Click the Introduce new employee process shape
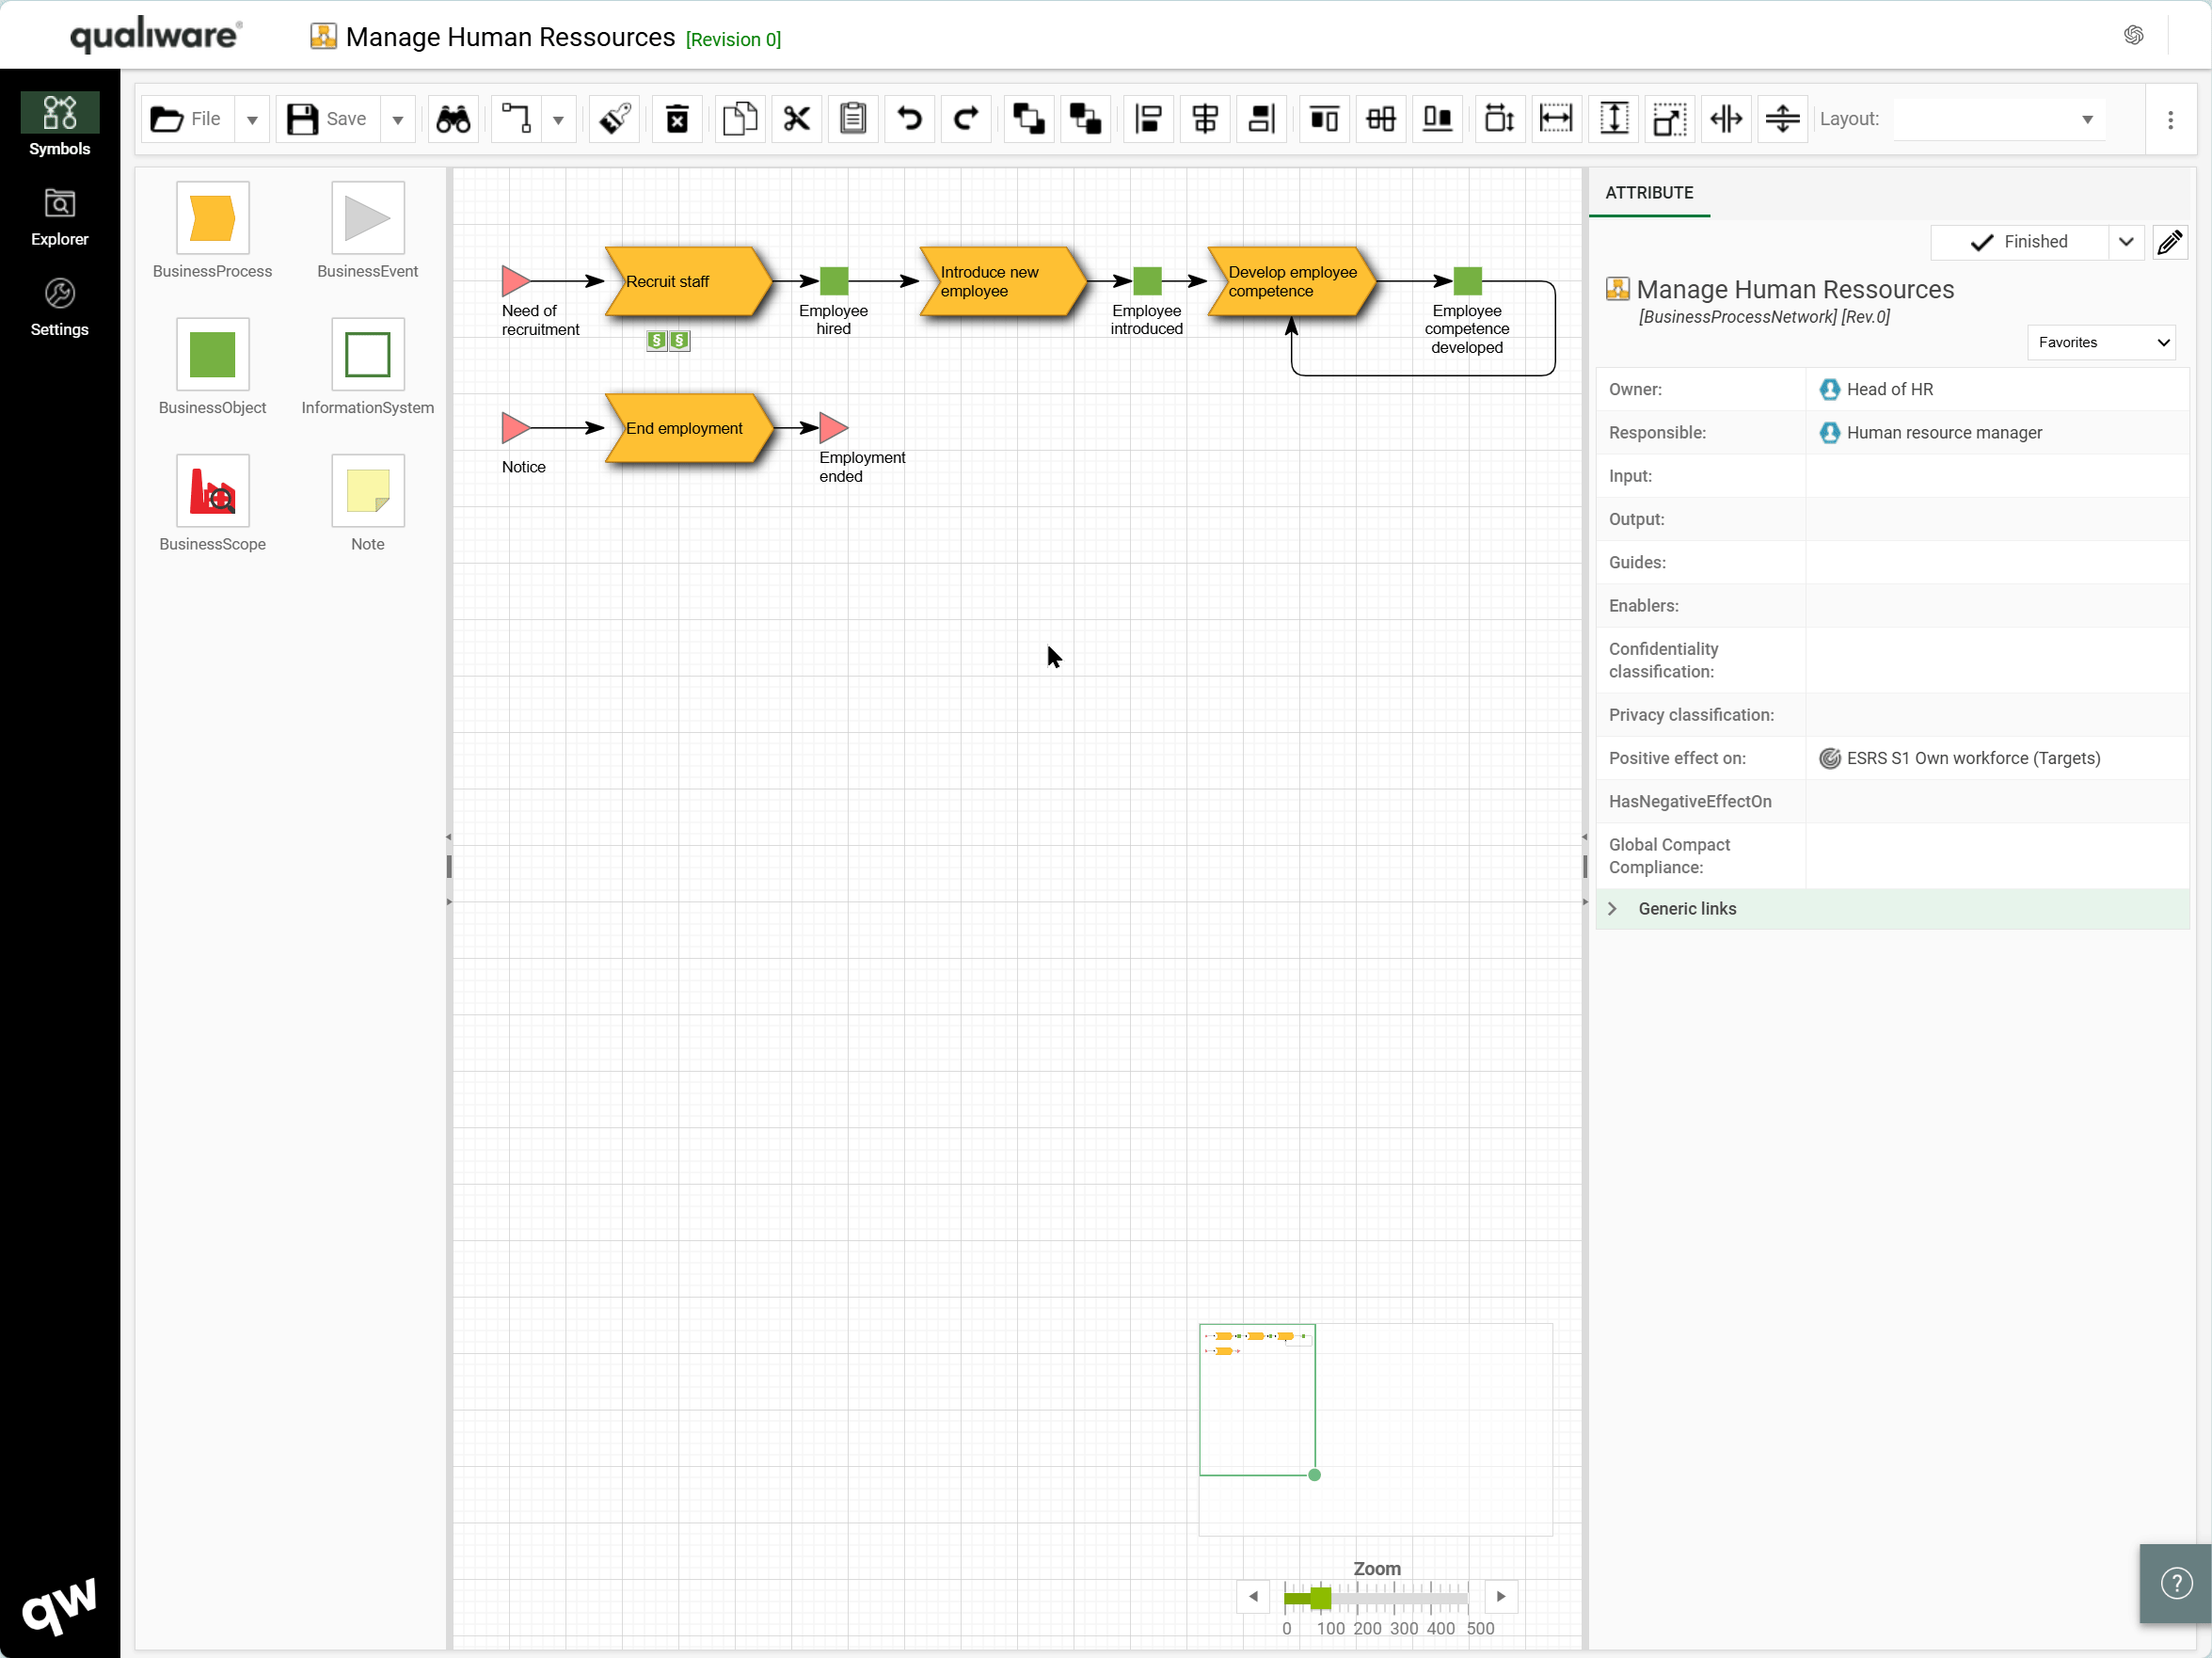Viewport: 2212px width, 1658px height. point(1003,282)
